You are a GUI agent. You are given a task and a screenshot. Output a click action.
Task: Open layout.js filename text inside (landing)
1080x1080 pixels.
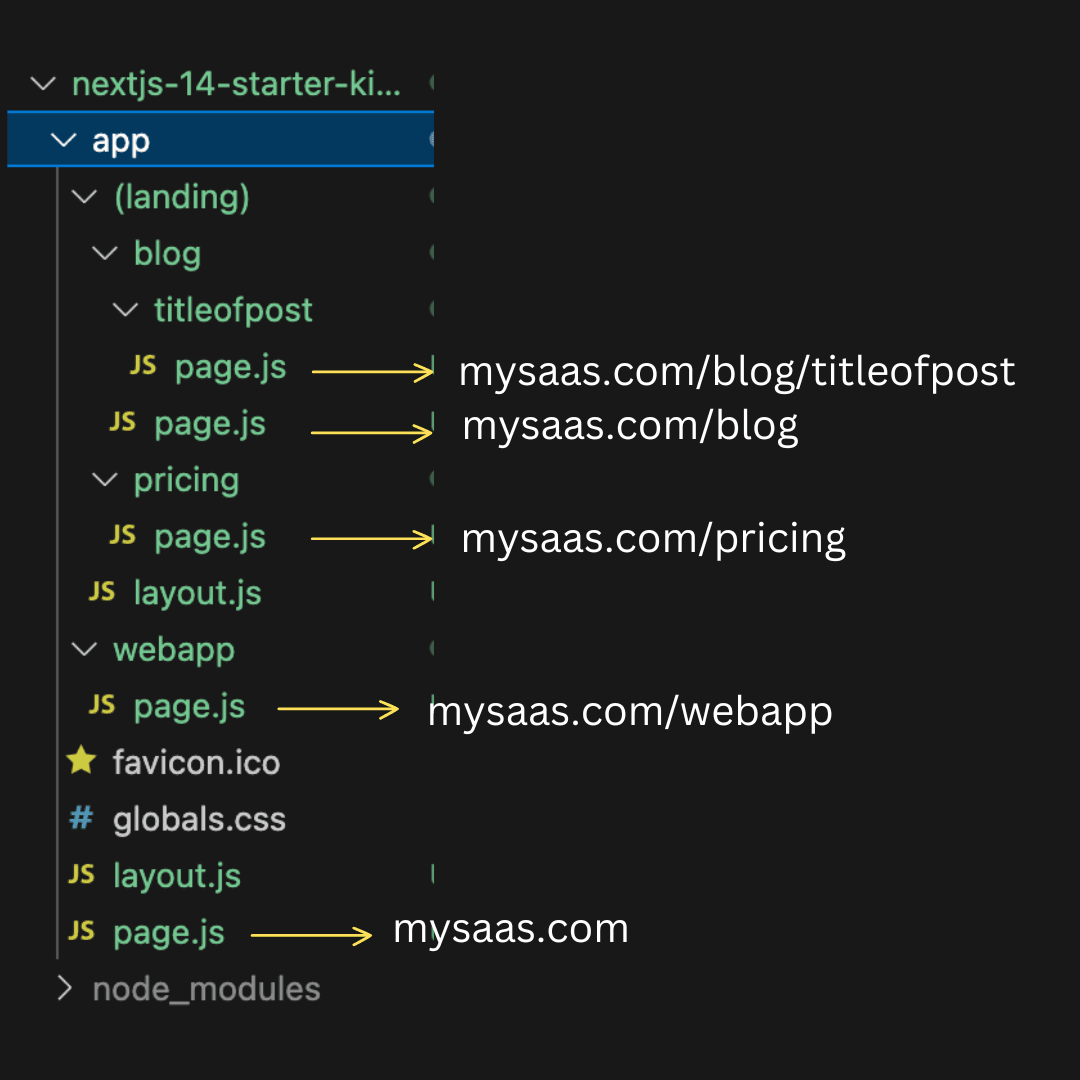click(x=198, y=593)
